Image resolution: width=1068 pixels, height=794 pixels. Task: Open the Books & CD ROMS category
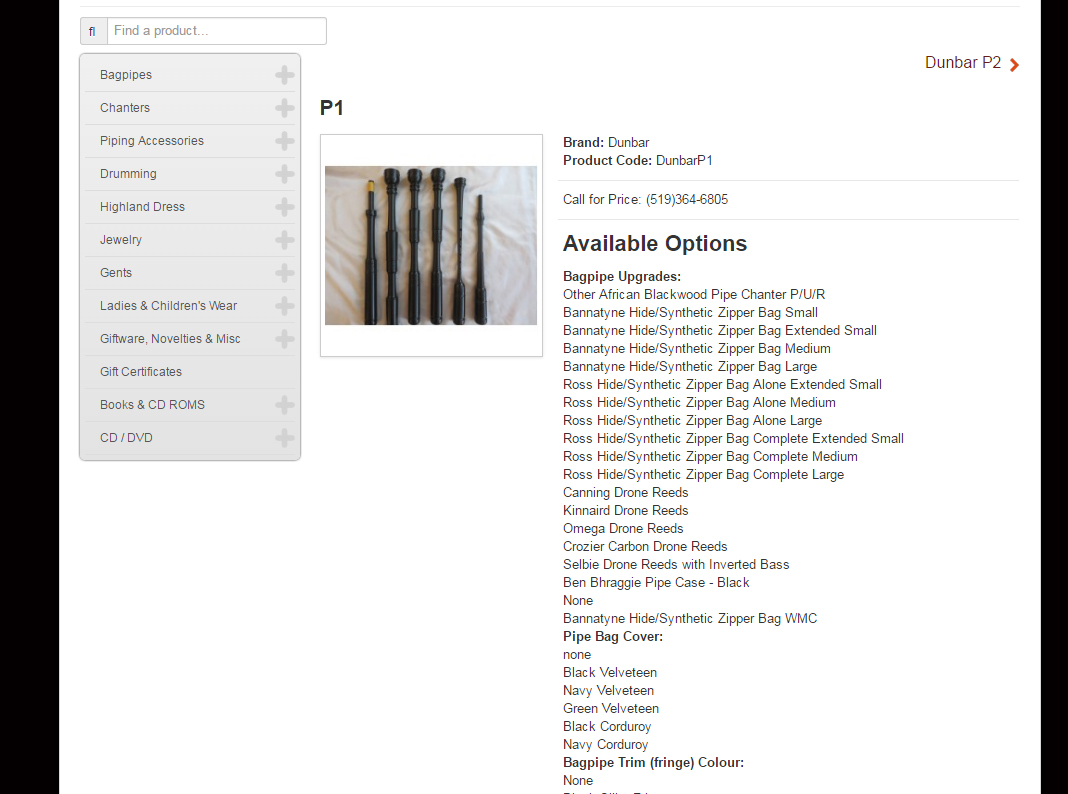tap(152, 405)
